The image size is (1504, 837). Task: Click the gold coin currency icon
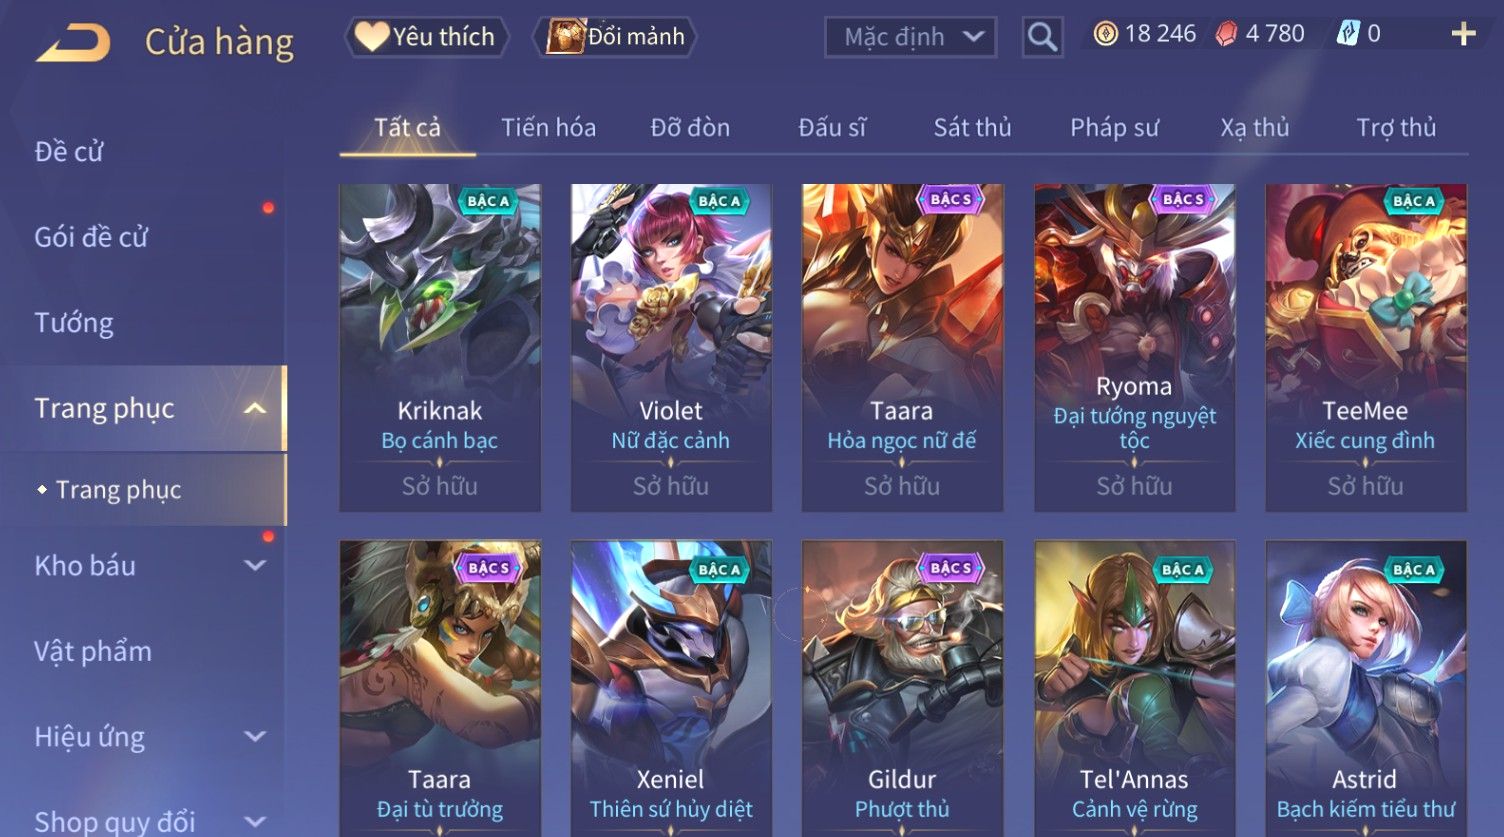pos(1105,34)
